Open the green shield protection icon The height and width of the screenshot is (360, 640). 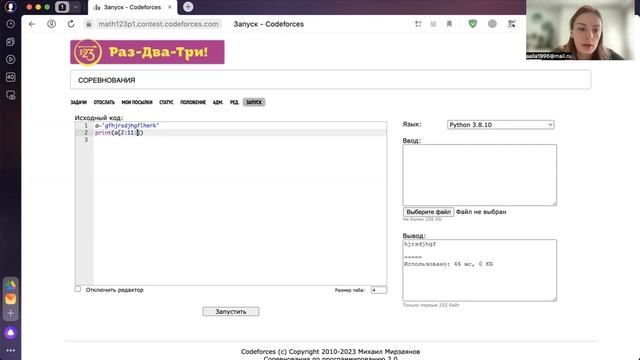point(473,24)
